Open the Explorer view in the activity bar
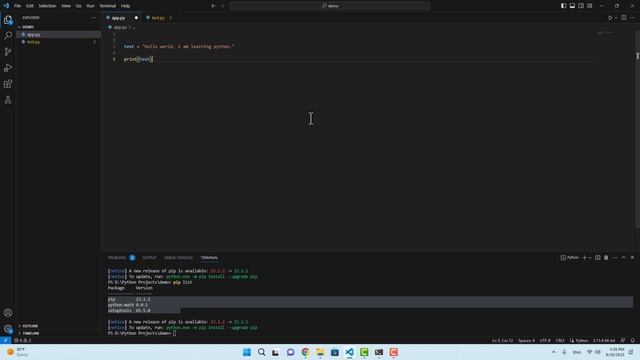The width and height of the screenshot is (640, 360). [8, 19]
